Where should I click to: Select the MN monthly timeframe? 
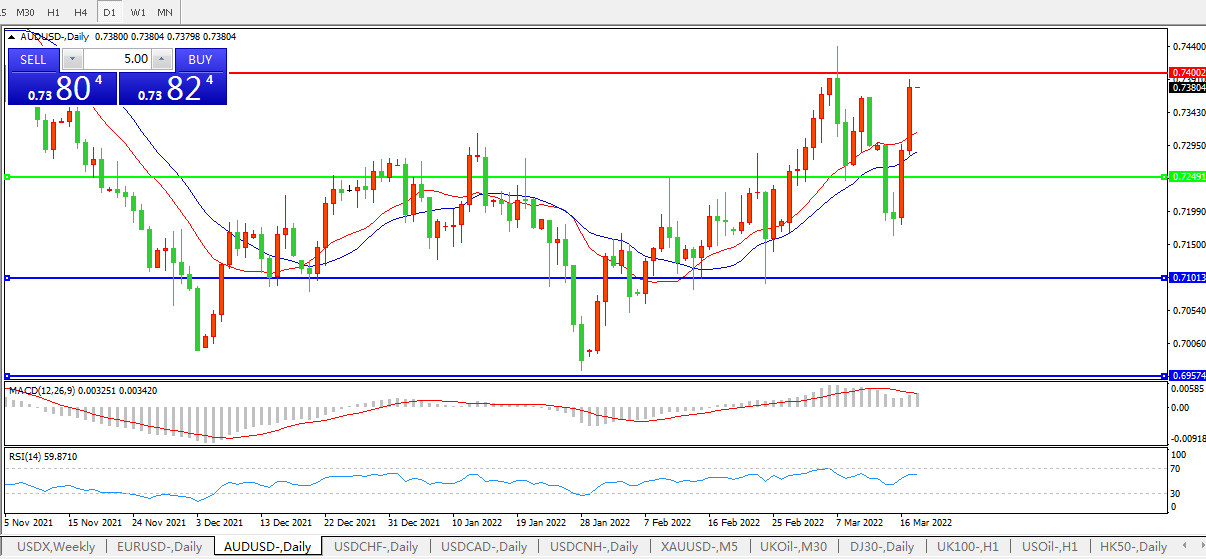point(165,12)
